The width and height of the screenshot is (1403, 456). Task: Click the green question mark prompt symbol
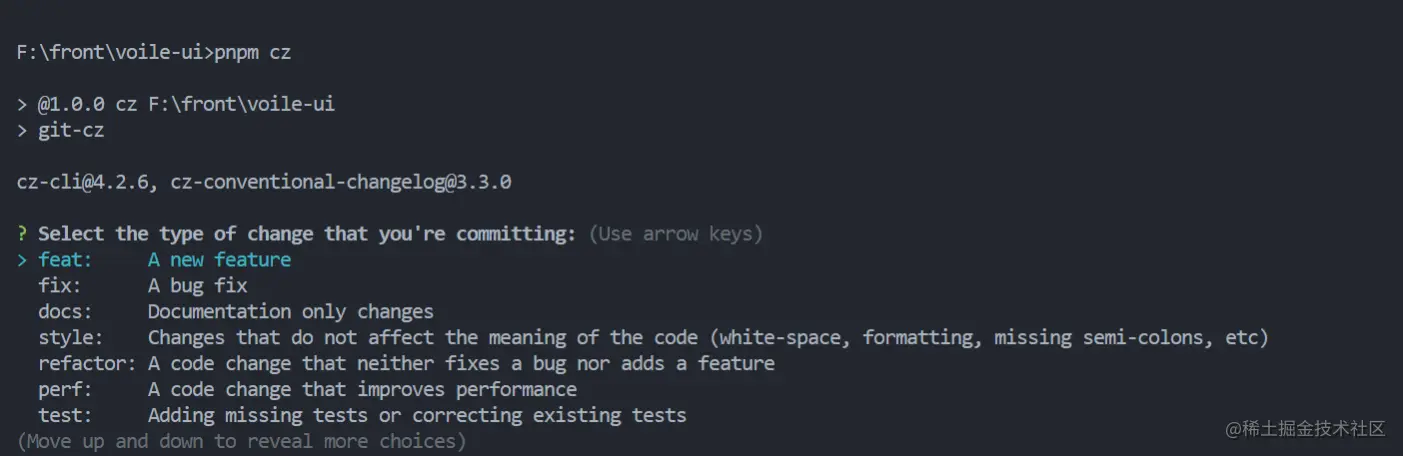point(22,234)
